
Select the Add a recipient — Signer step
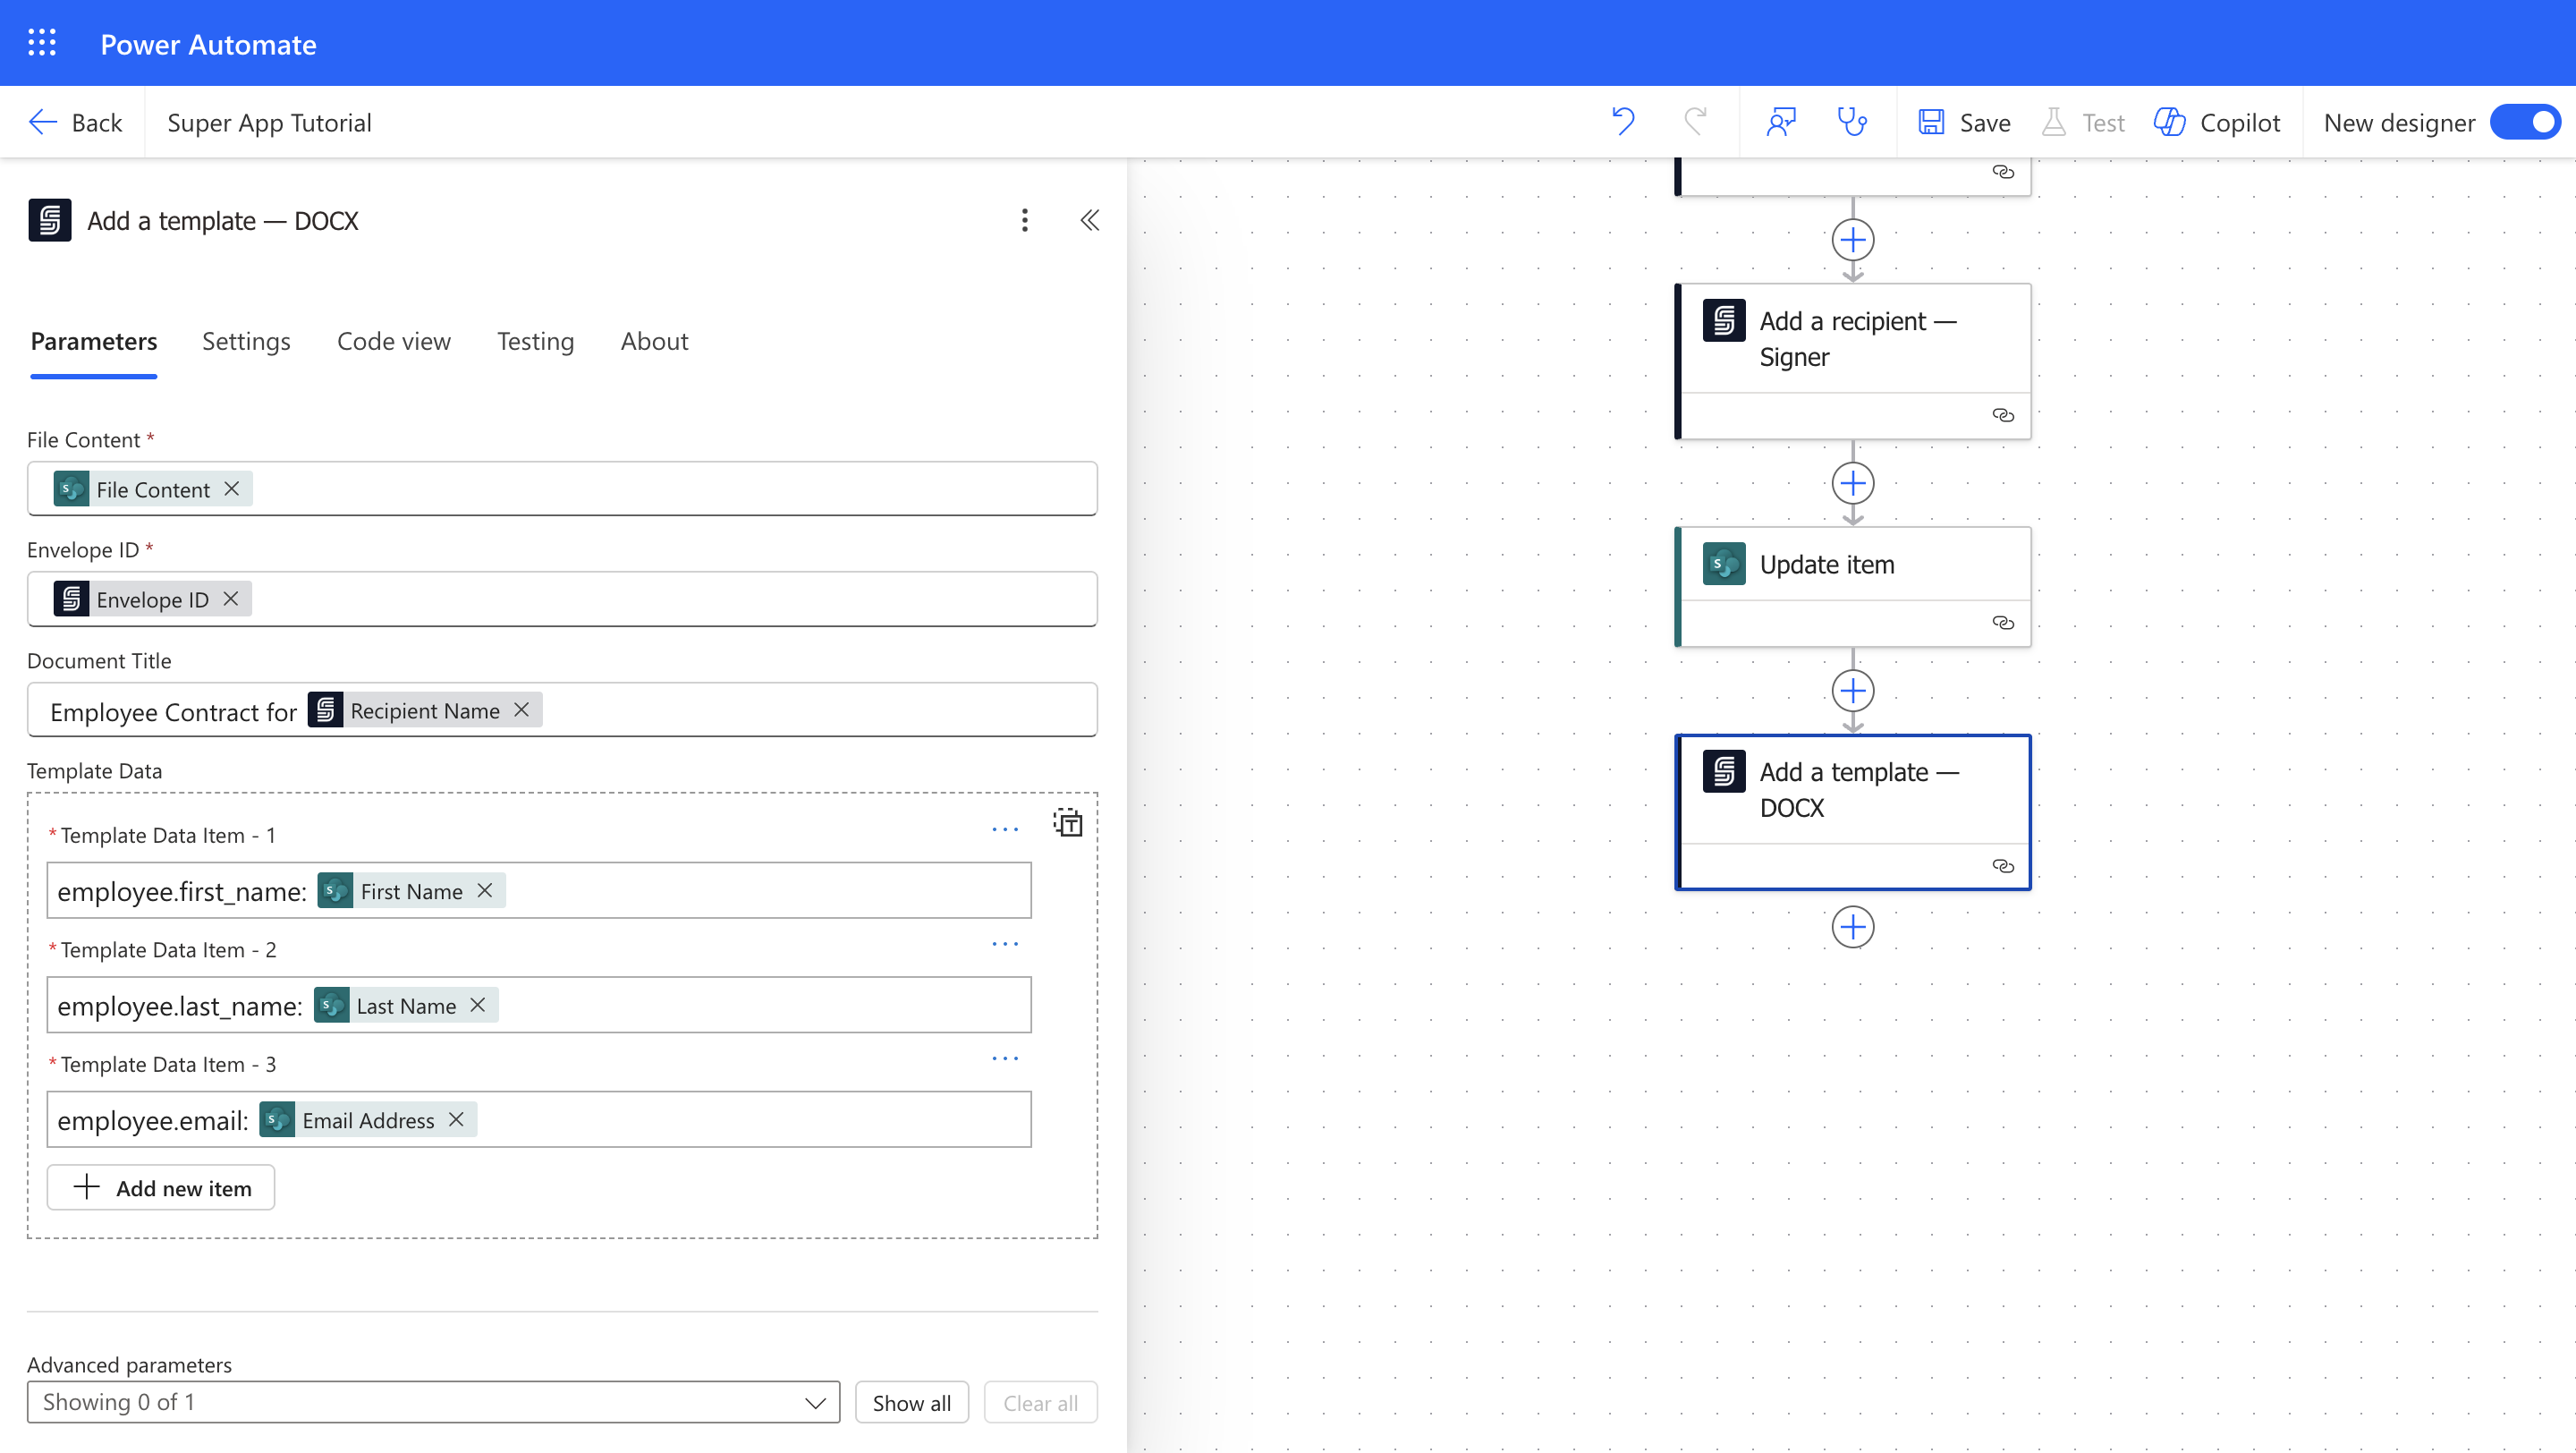(x=1856, y=339)
